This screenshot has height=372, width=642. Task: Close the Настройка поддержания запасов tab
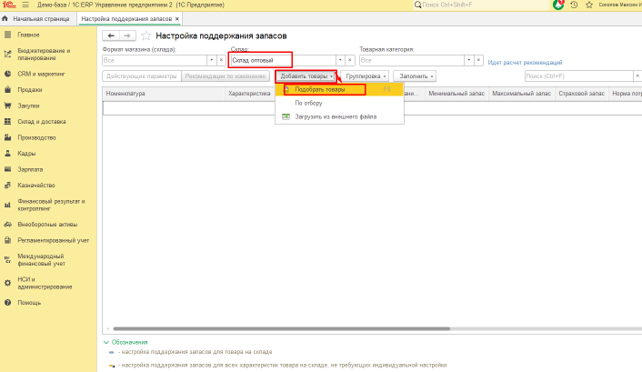click(x=177, y=19)
